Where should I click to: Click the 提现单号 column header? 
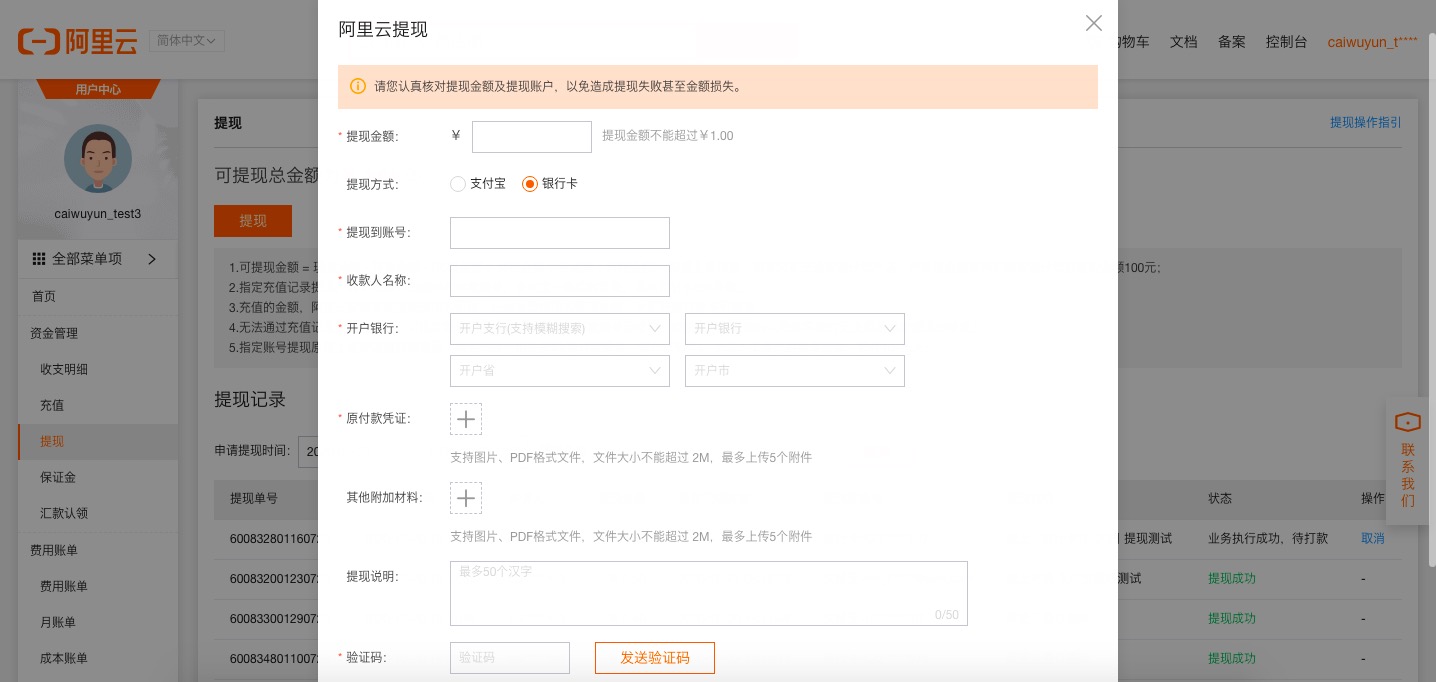[x=254, y=498]
